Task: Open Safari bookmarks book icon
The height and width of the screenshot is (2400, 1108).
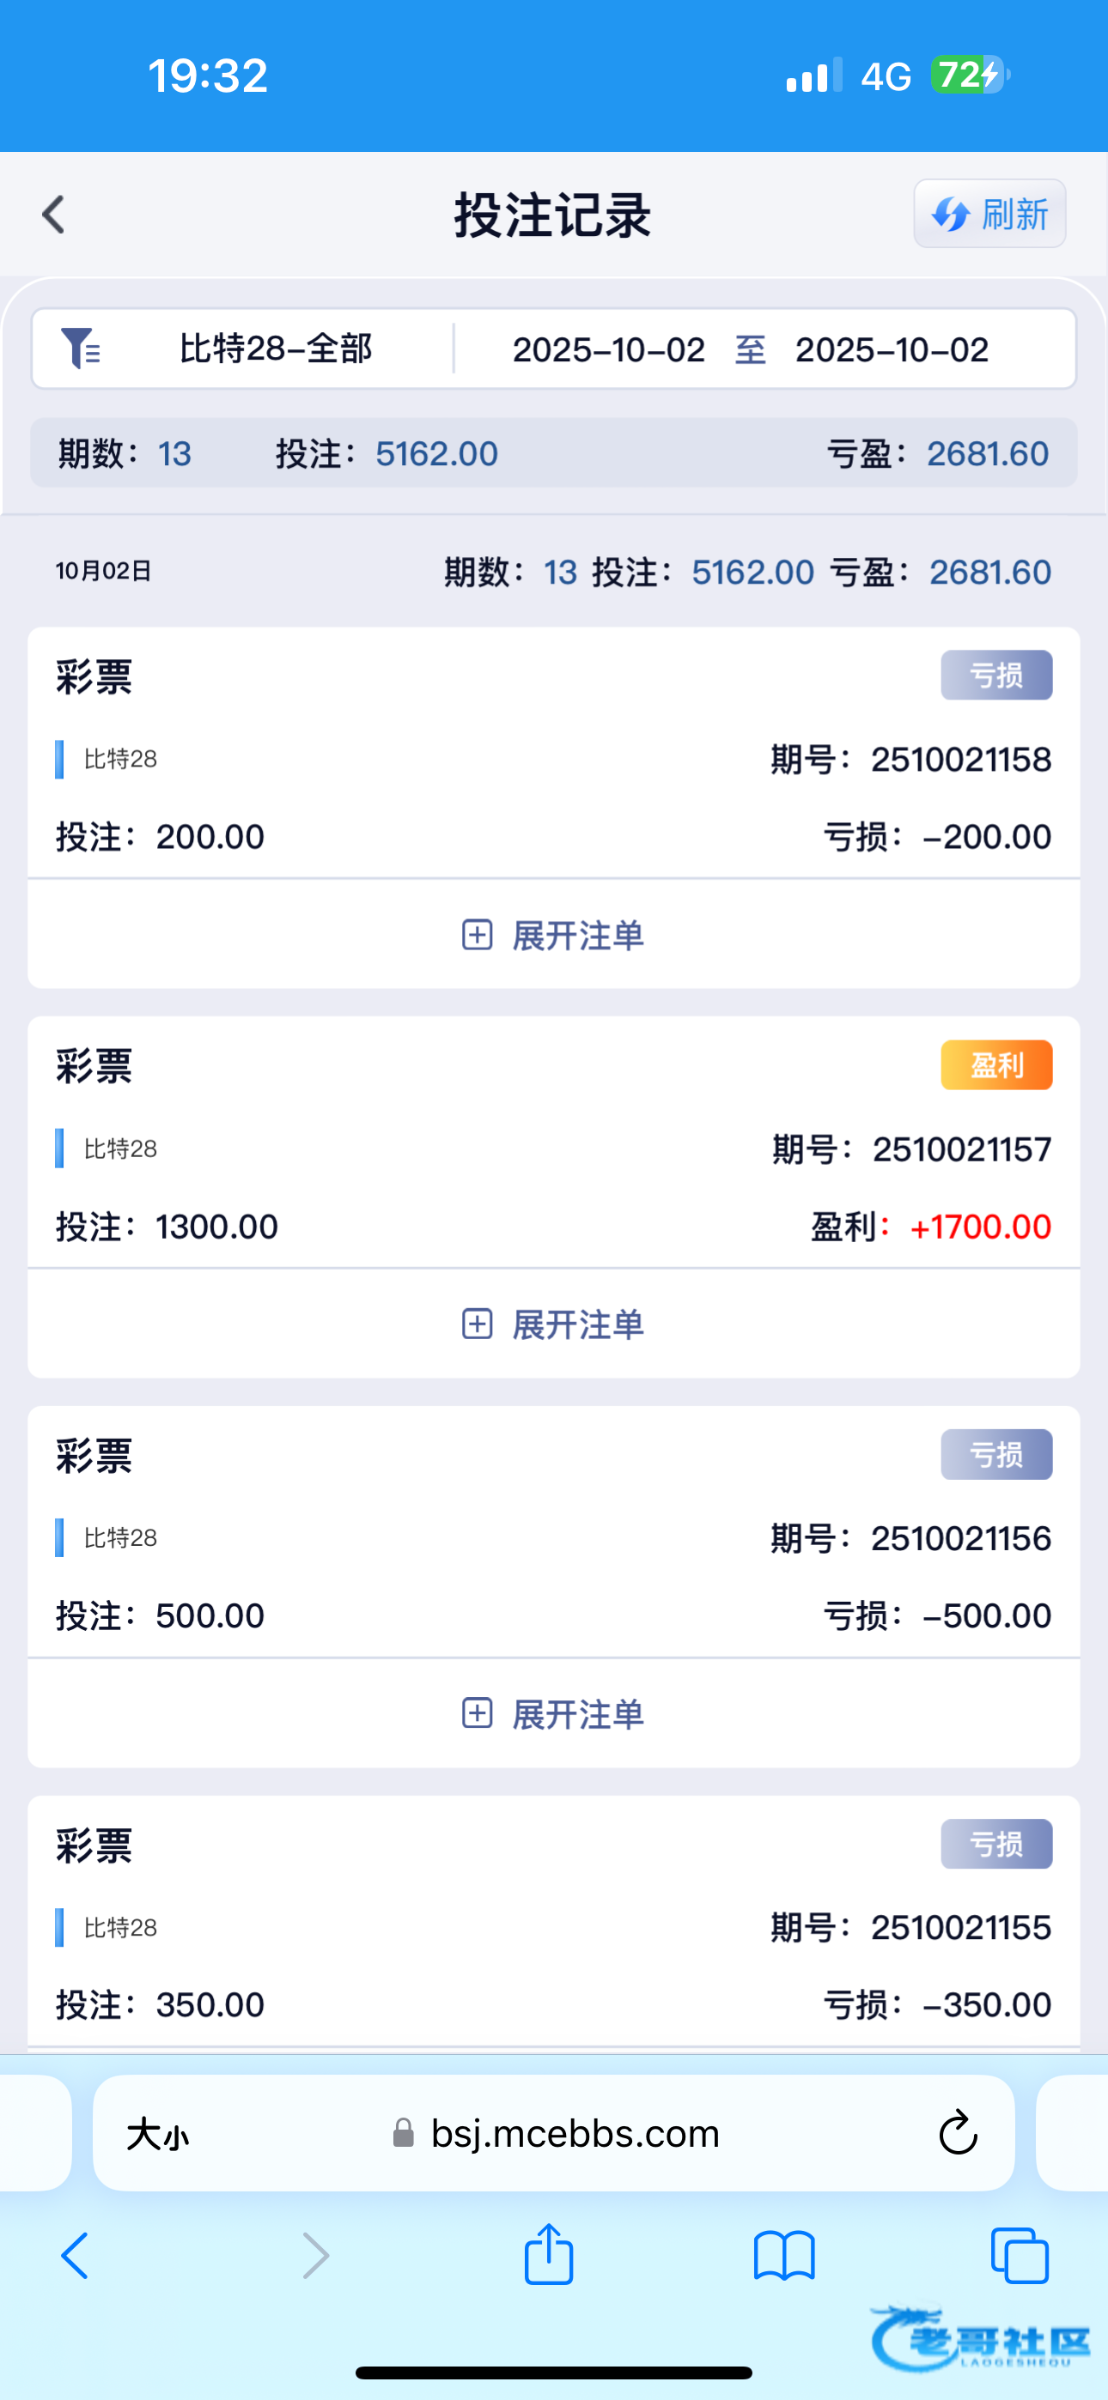Action: tap(784, 2256)
